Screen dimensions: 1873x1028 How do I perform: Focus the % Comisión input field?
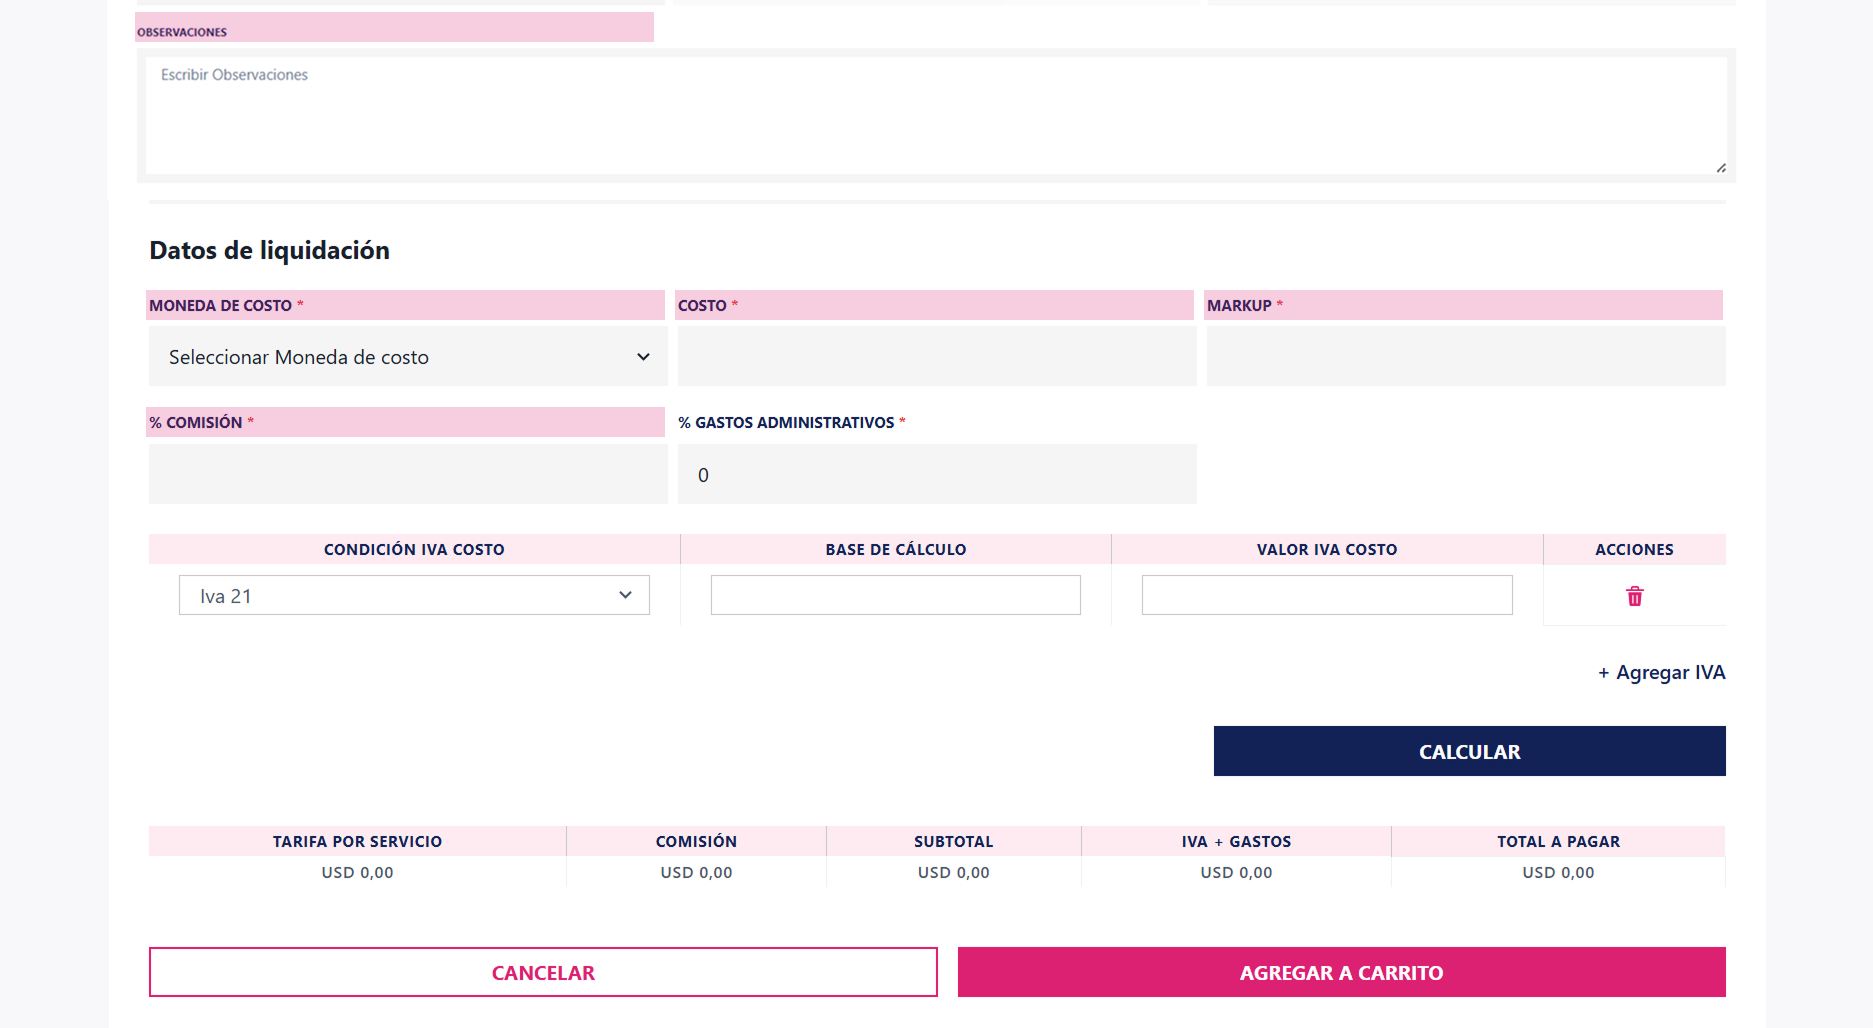(407, 475)
